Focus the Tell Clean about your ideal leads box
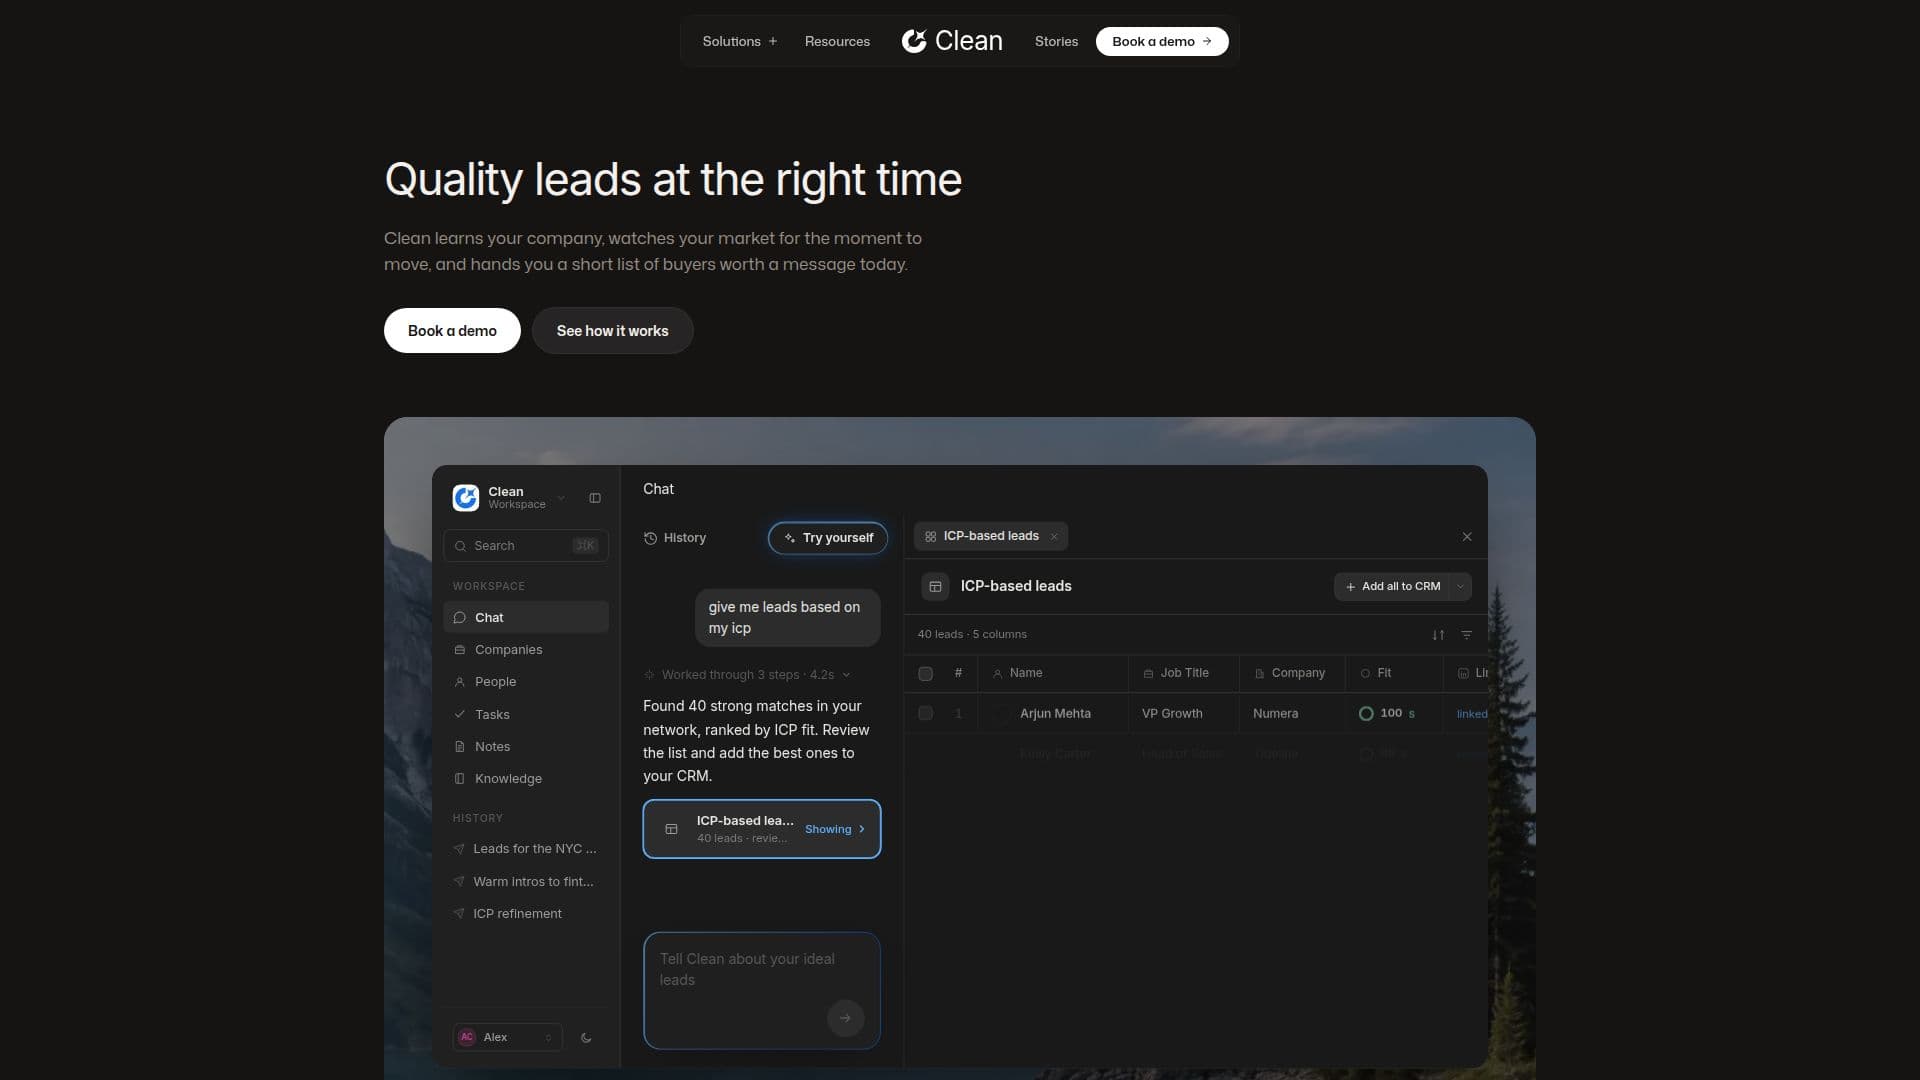The width and height of the screenshot is (1920, 1080). [762, 991]
